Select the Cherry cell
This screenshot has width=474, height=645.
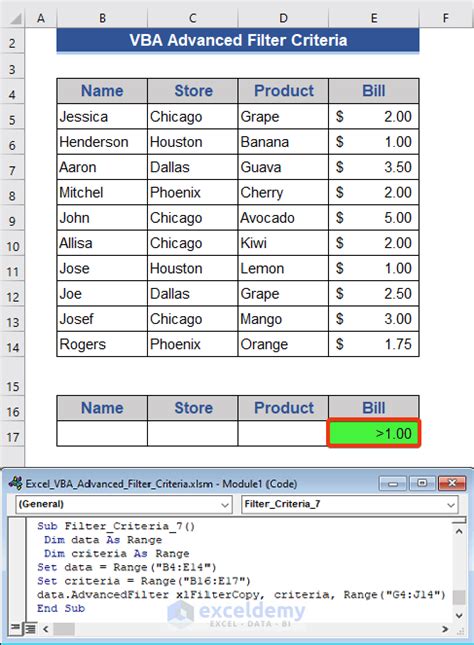283,193
